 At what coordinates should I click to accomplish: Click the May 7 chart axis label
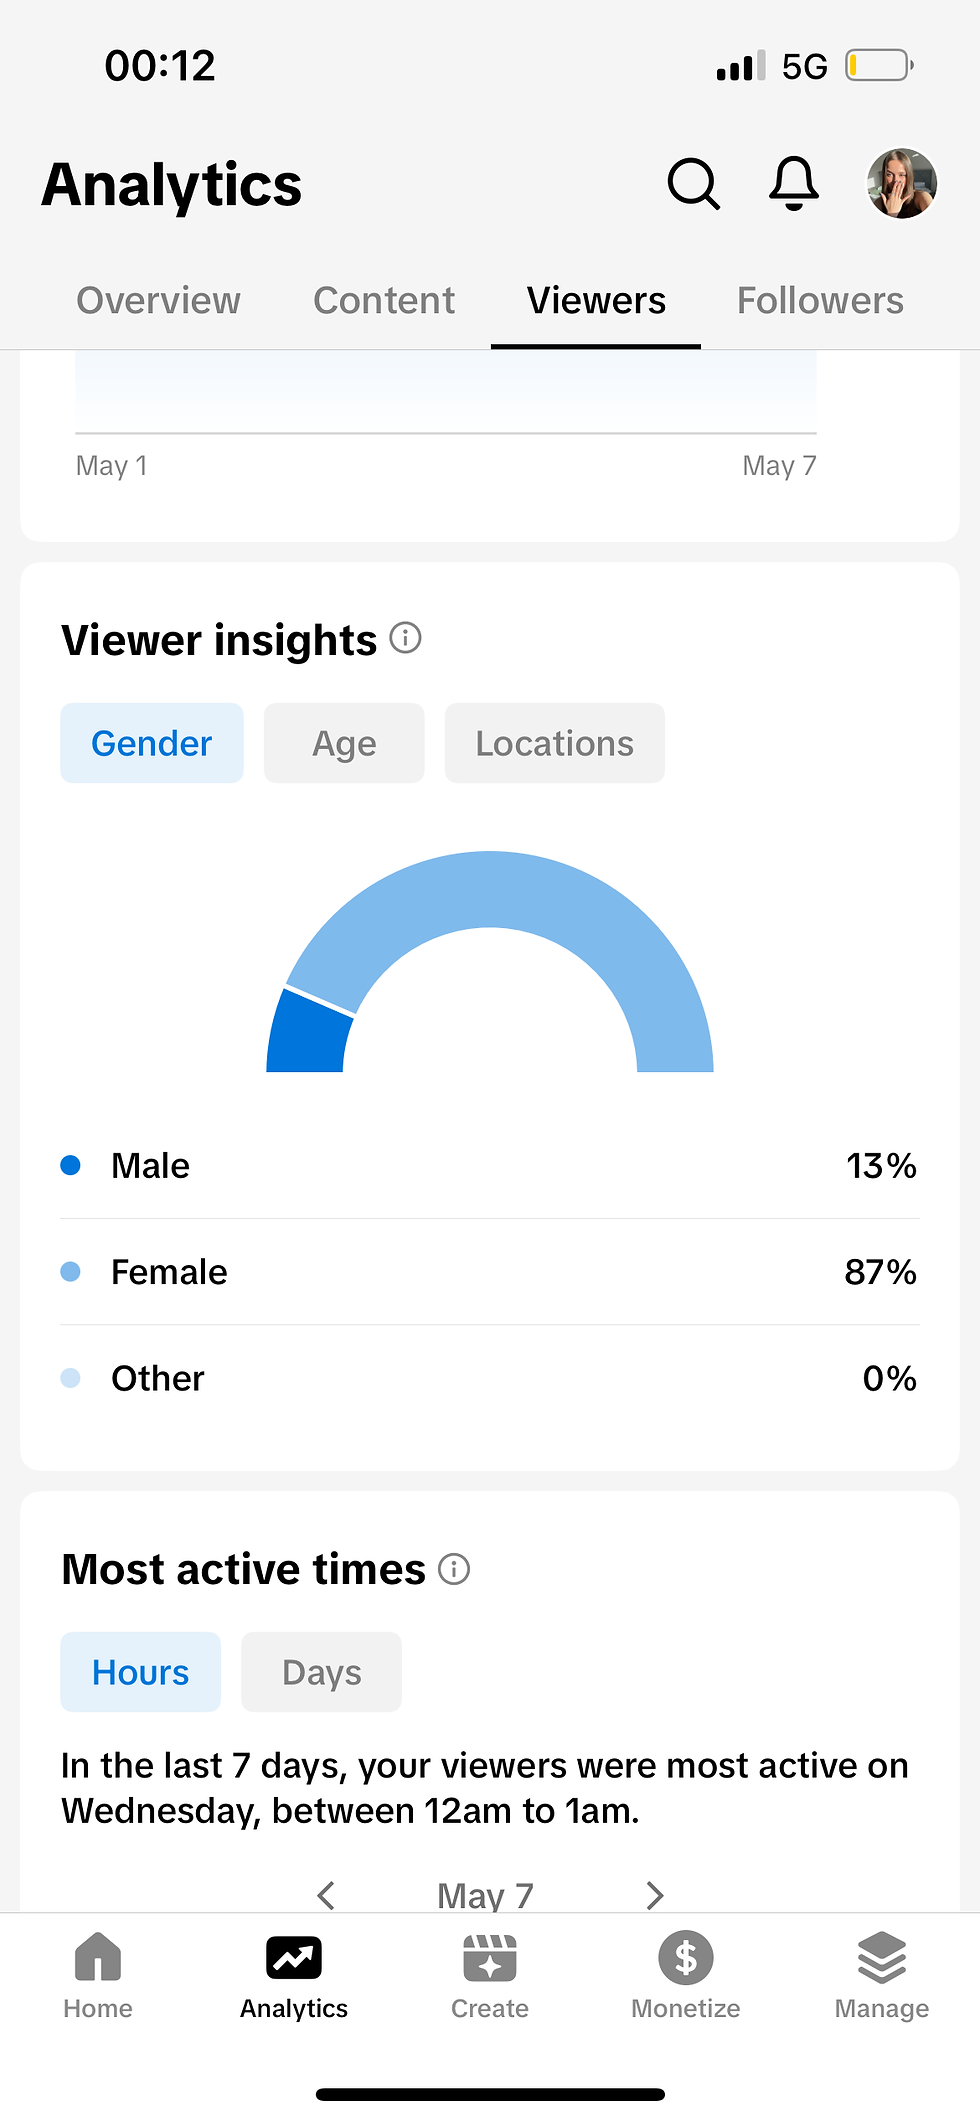click(x=779, y=465)
